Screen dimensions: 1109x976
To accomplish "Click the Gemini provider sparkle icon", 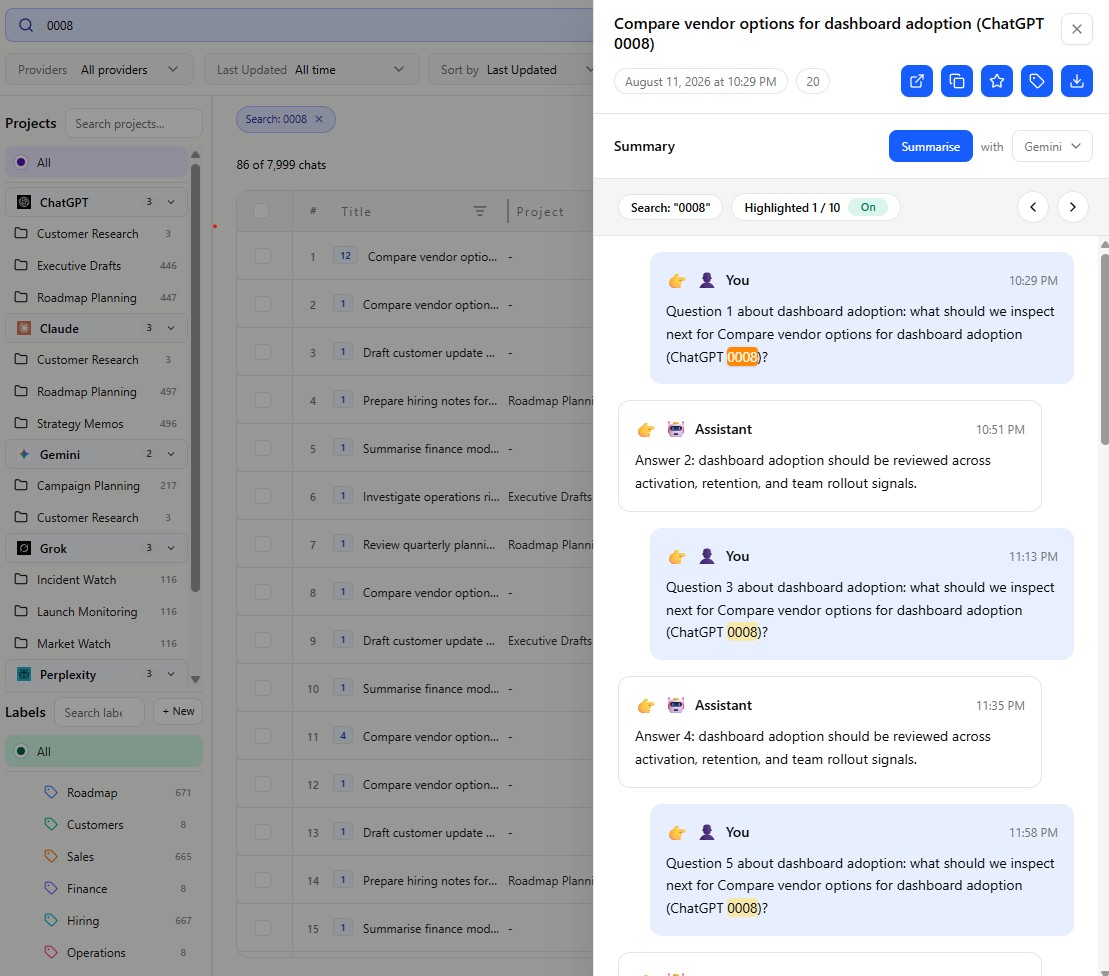I will [x=24, y=454].
